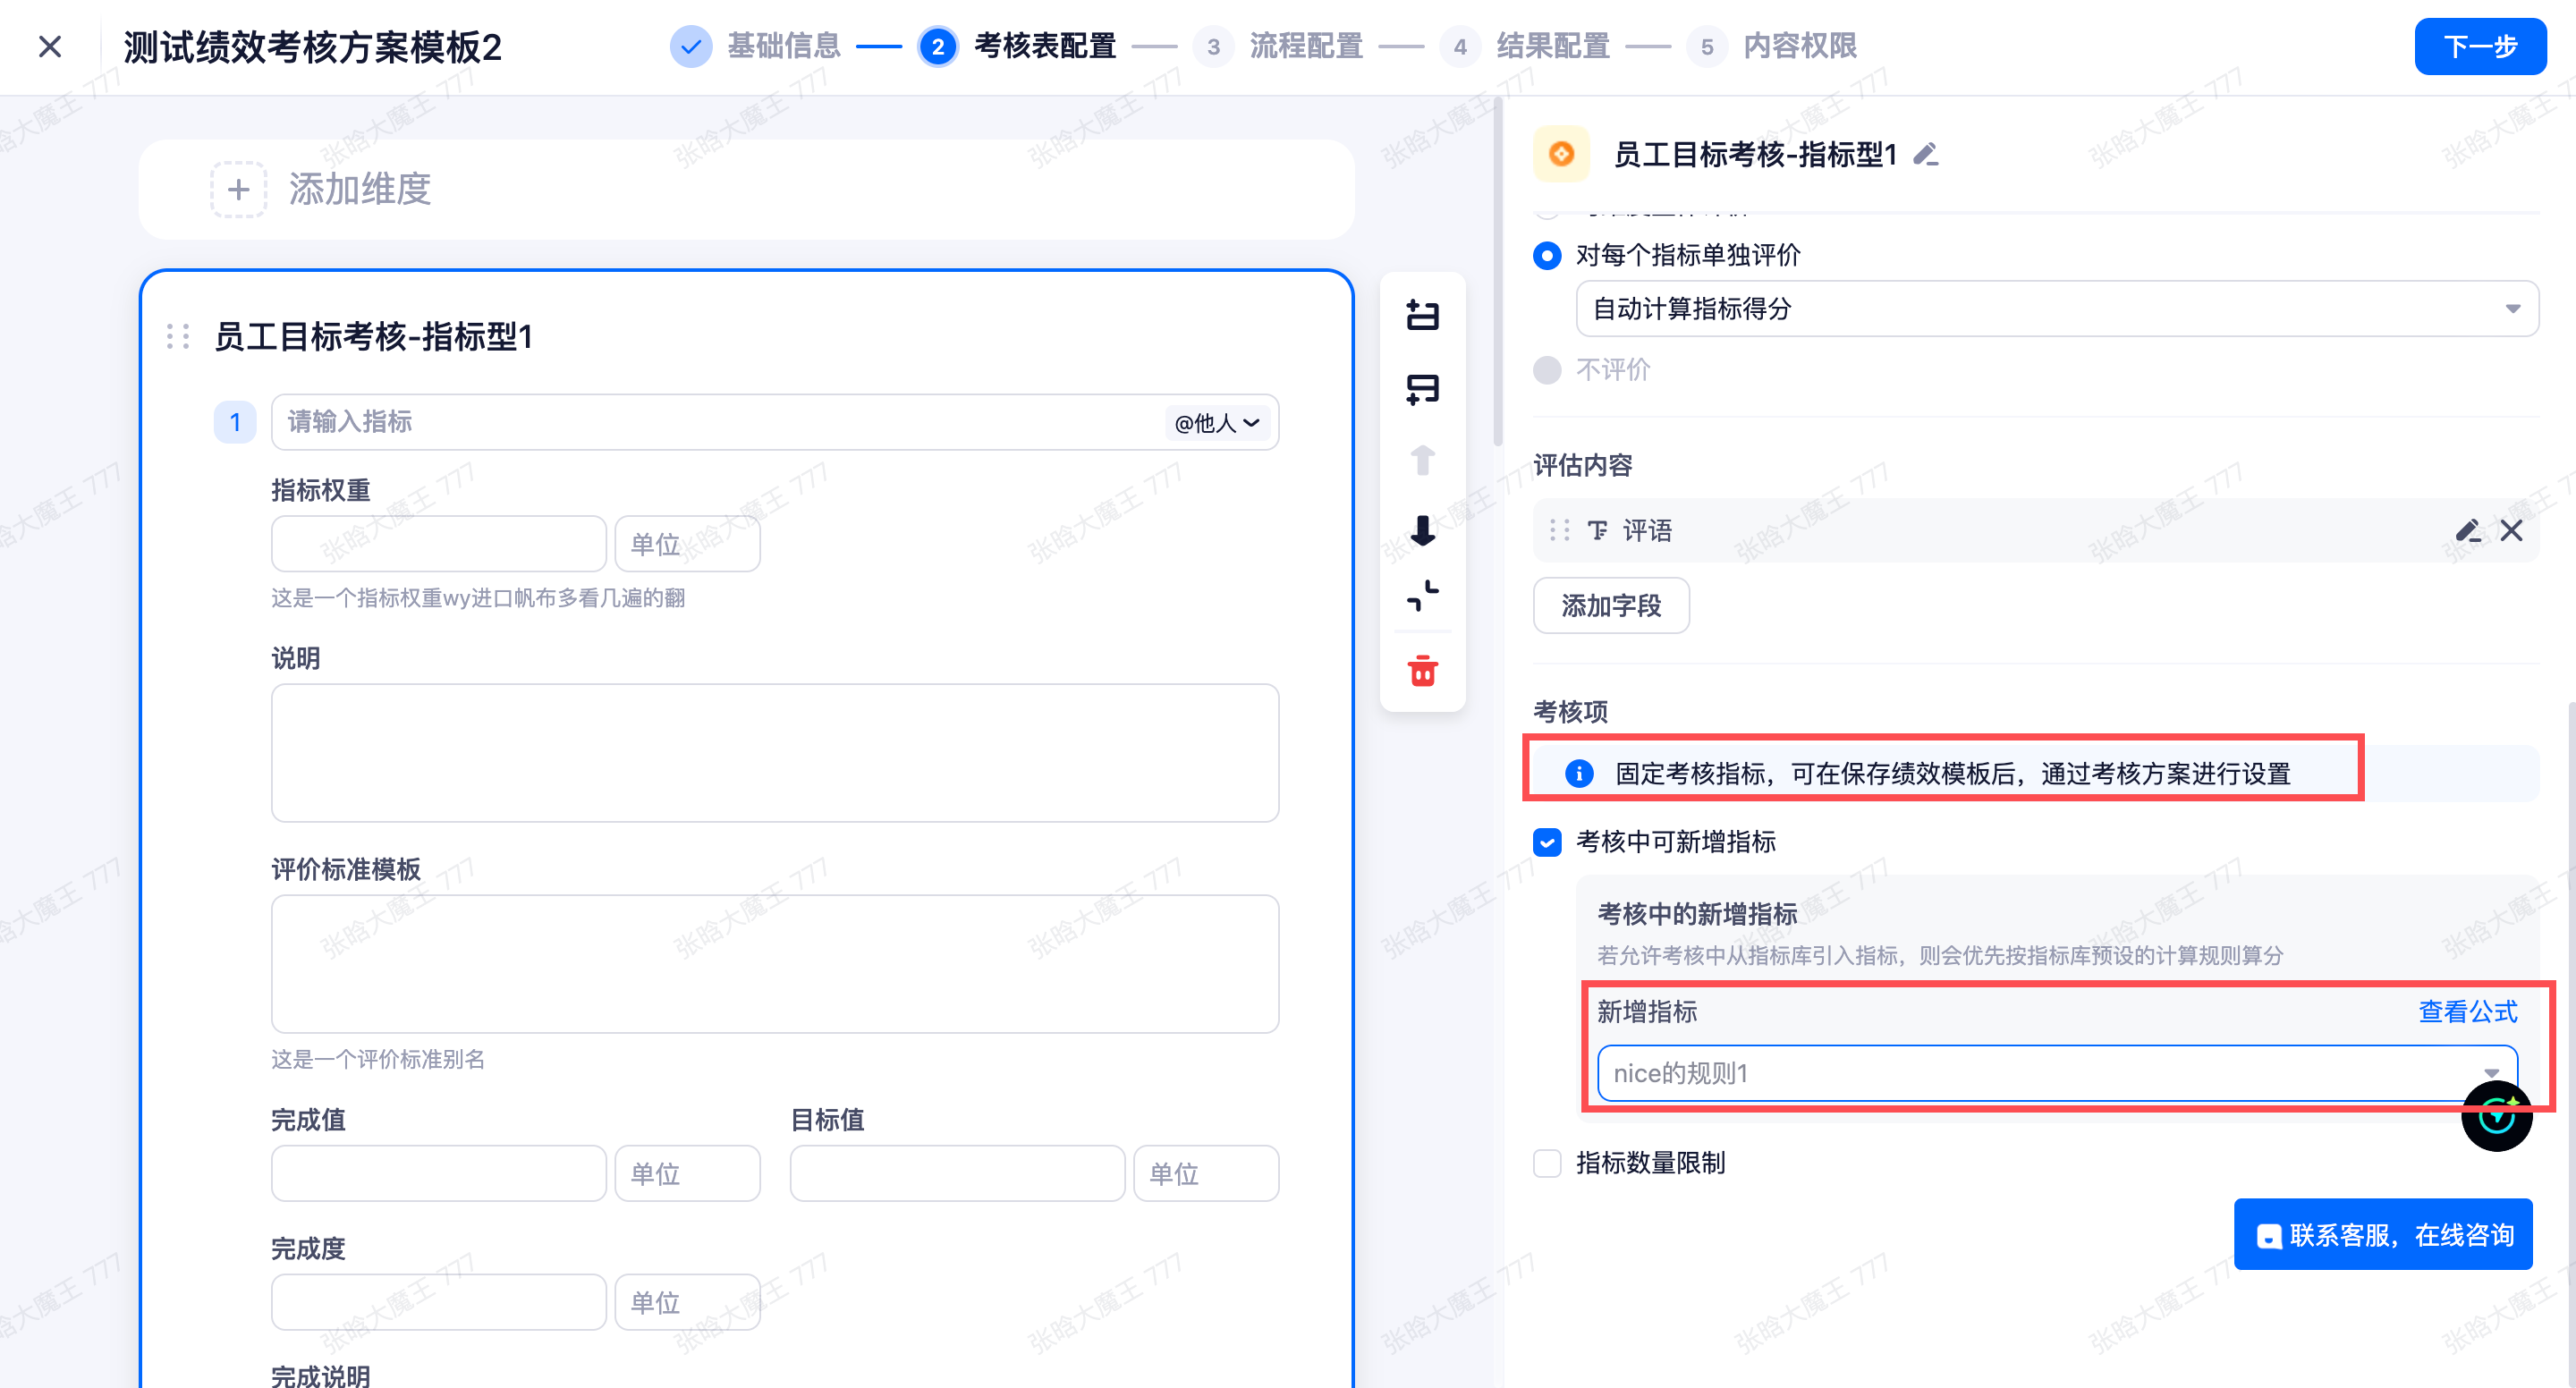Click the insert-below icon in side toolbar
The height and width of the screenshot is (1388, 2576).
pos(1422,388)
